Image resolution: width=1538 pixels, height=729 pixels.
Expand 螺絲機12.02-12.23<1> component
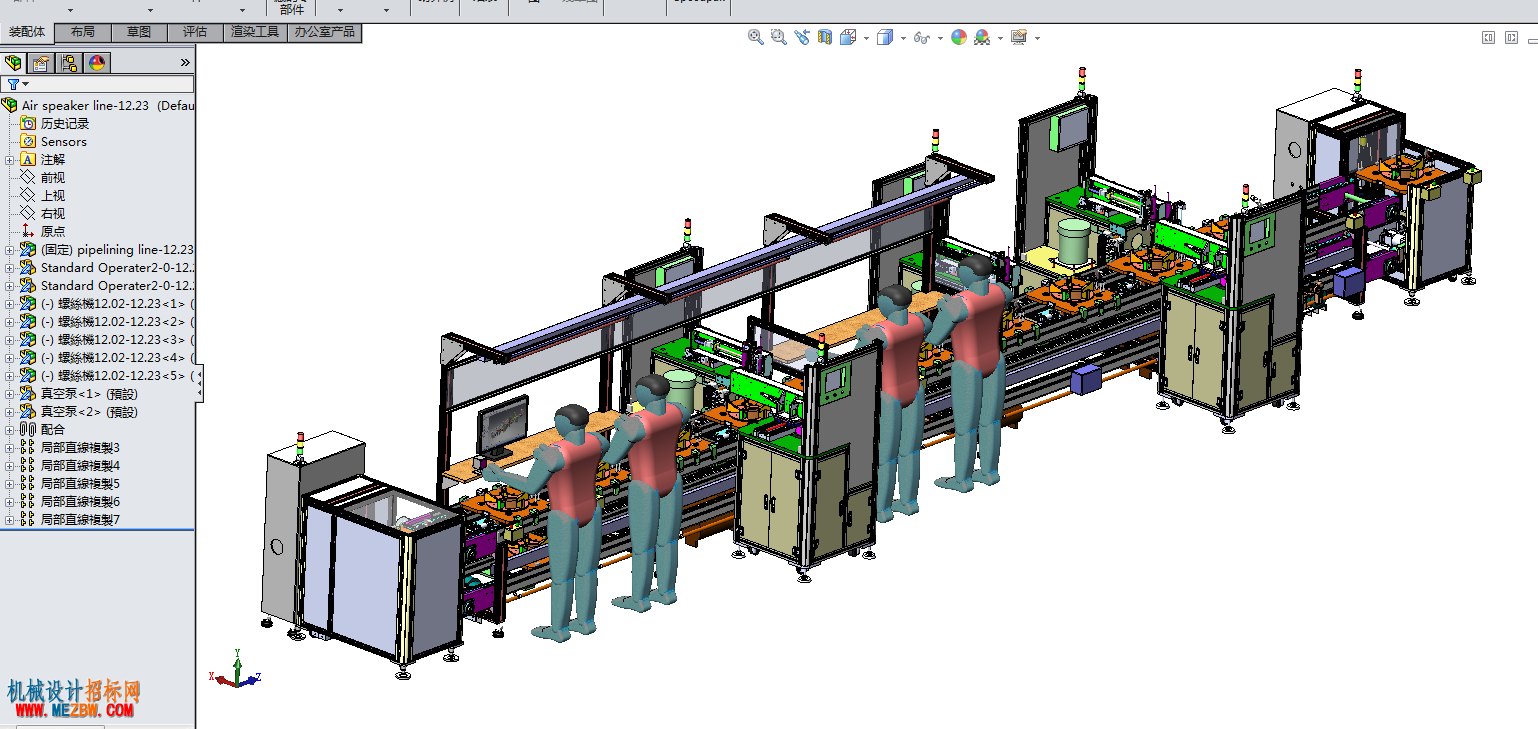[x=10, y=304]
